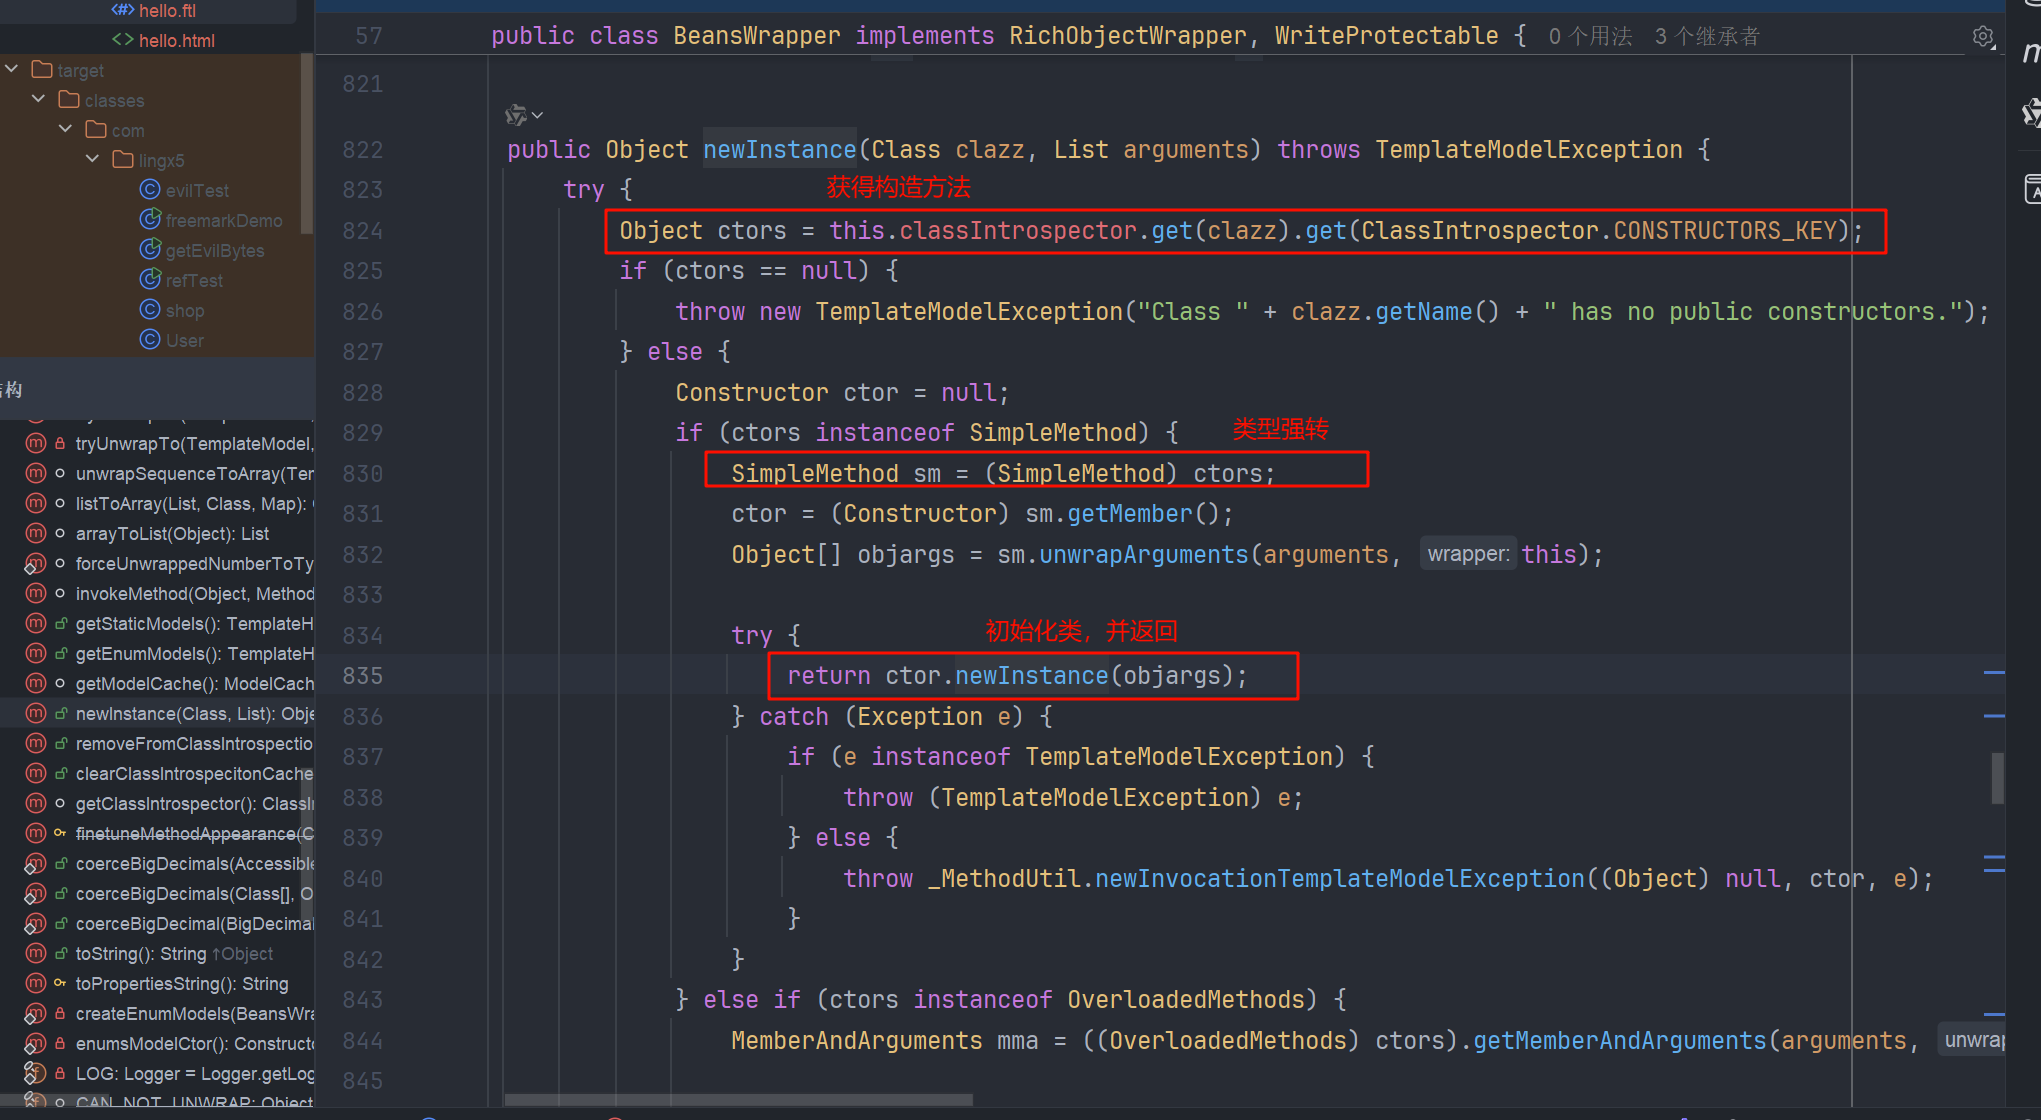The image size is (2041, 1120).
Task: Open the reader mode gear settings icon
Action: pyautogui.click(x=1983, y=37)
